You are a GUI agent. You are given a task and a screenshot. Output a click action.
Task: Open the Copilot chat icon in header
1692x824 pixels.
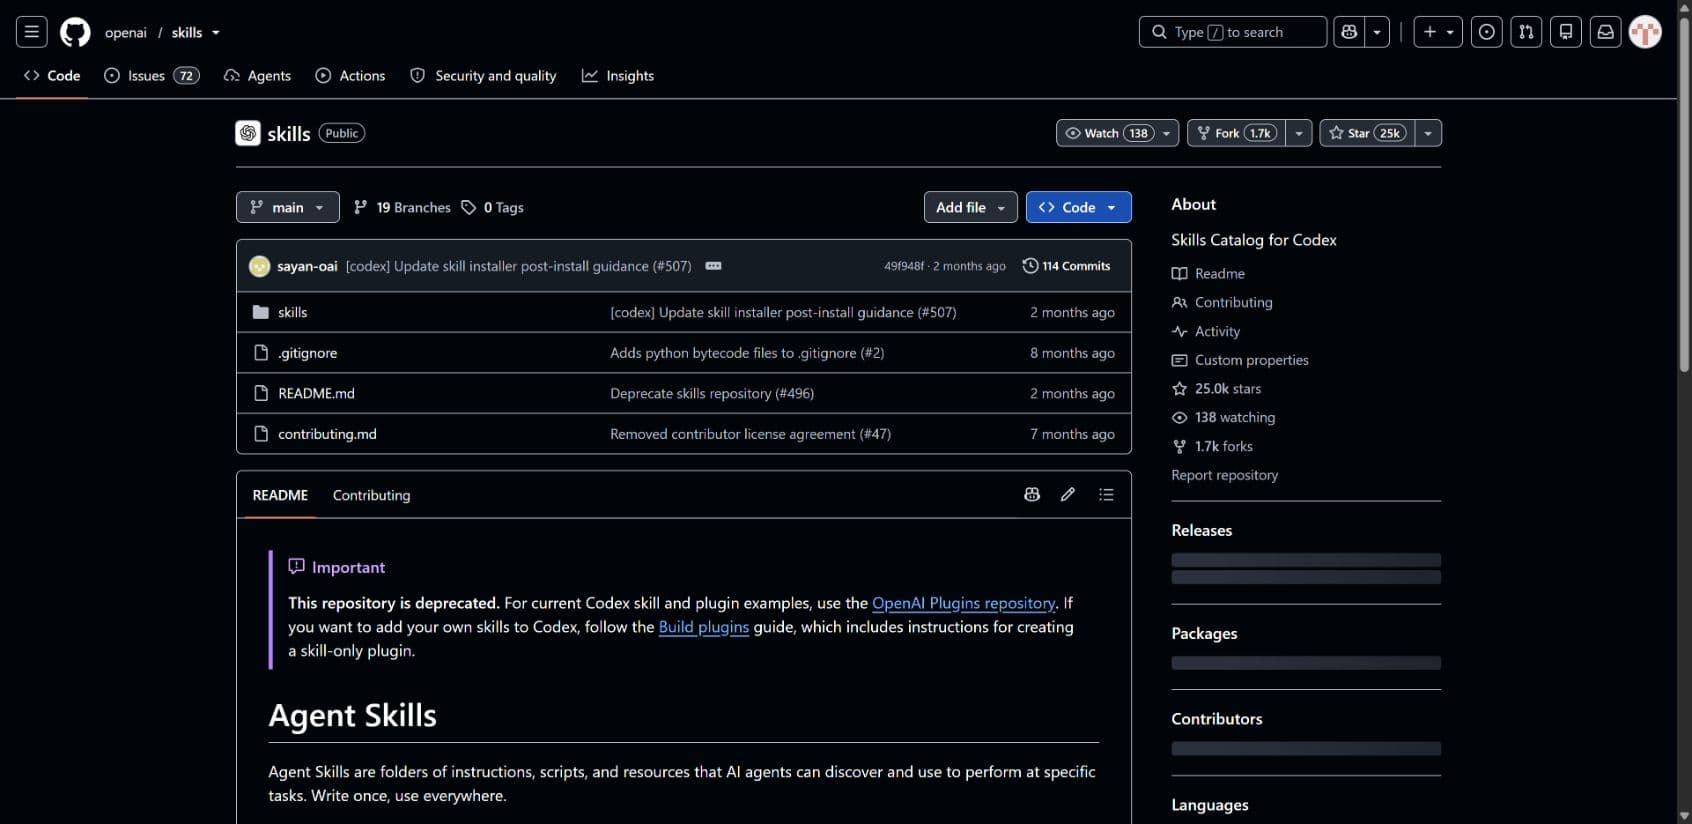click(1349, 32)
